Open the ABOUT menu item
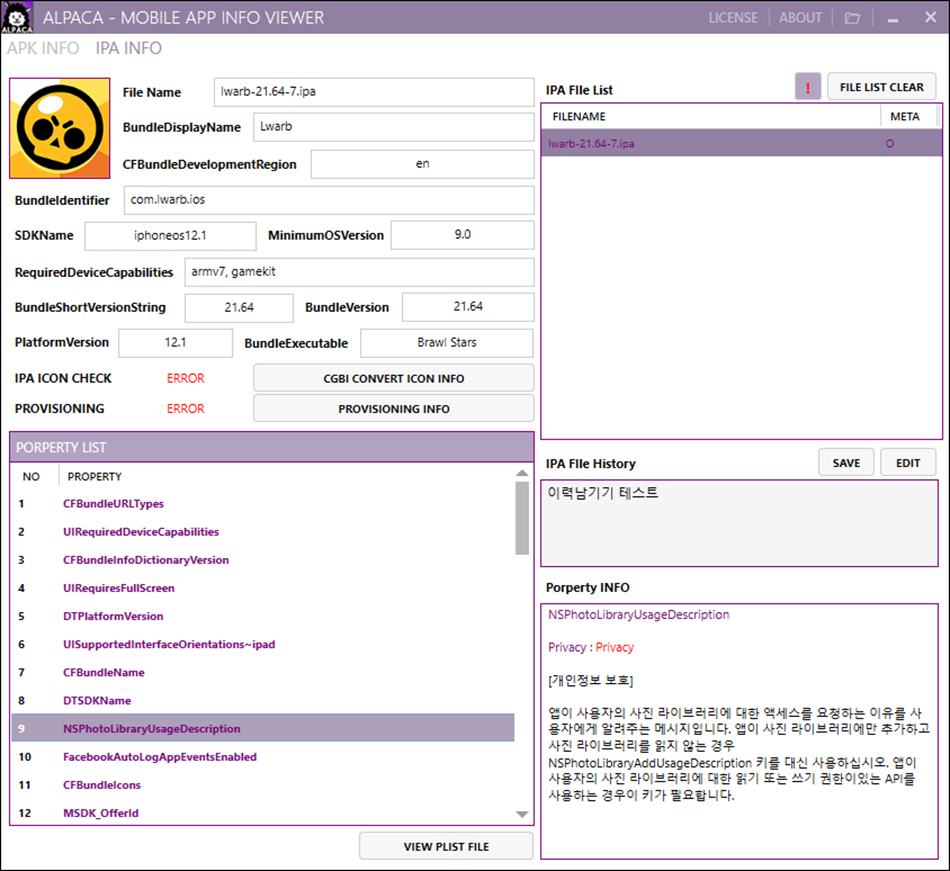Viewport: 950px width, 871px height. click(800, 18)
